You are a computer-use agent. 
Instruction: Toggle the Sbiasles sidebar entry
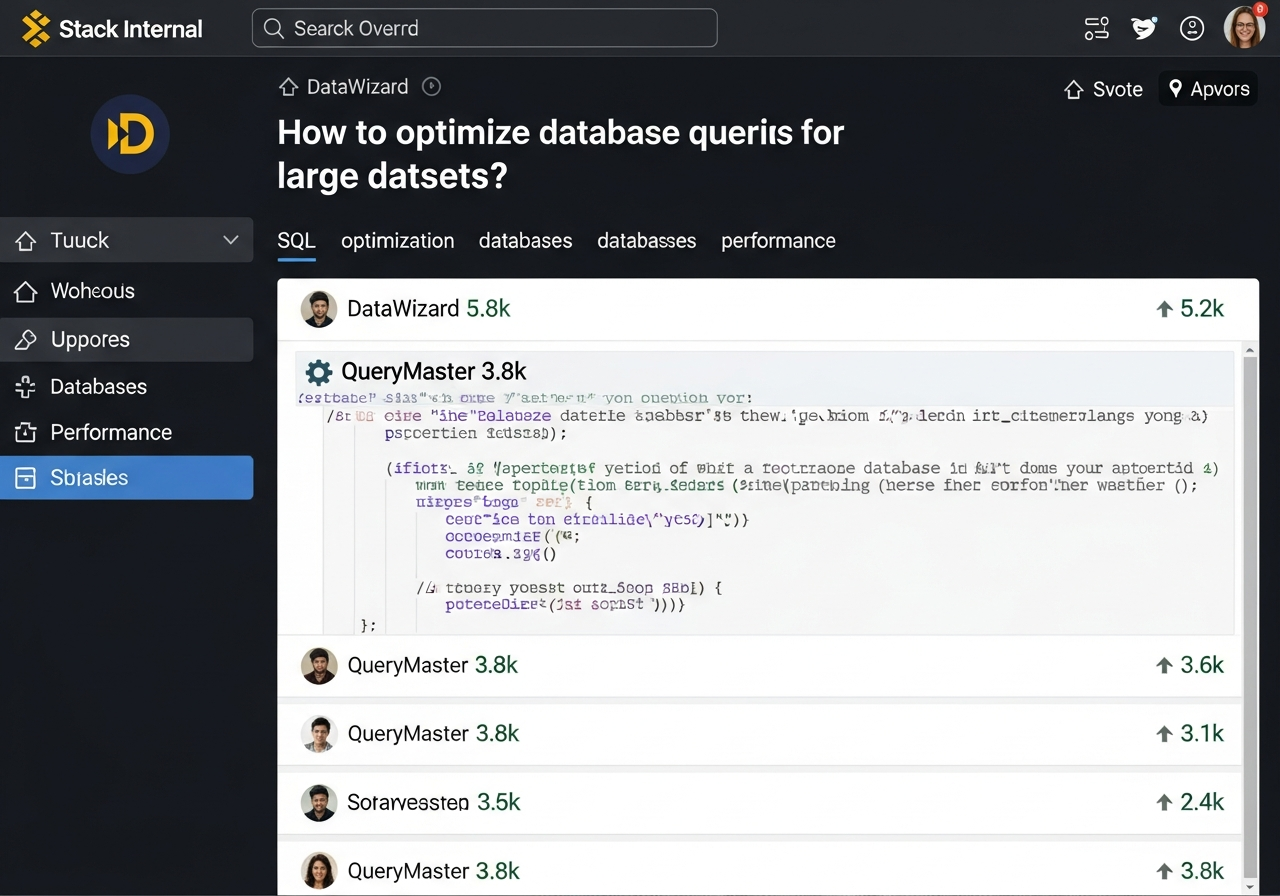[x=128, y=478]
